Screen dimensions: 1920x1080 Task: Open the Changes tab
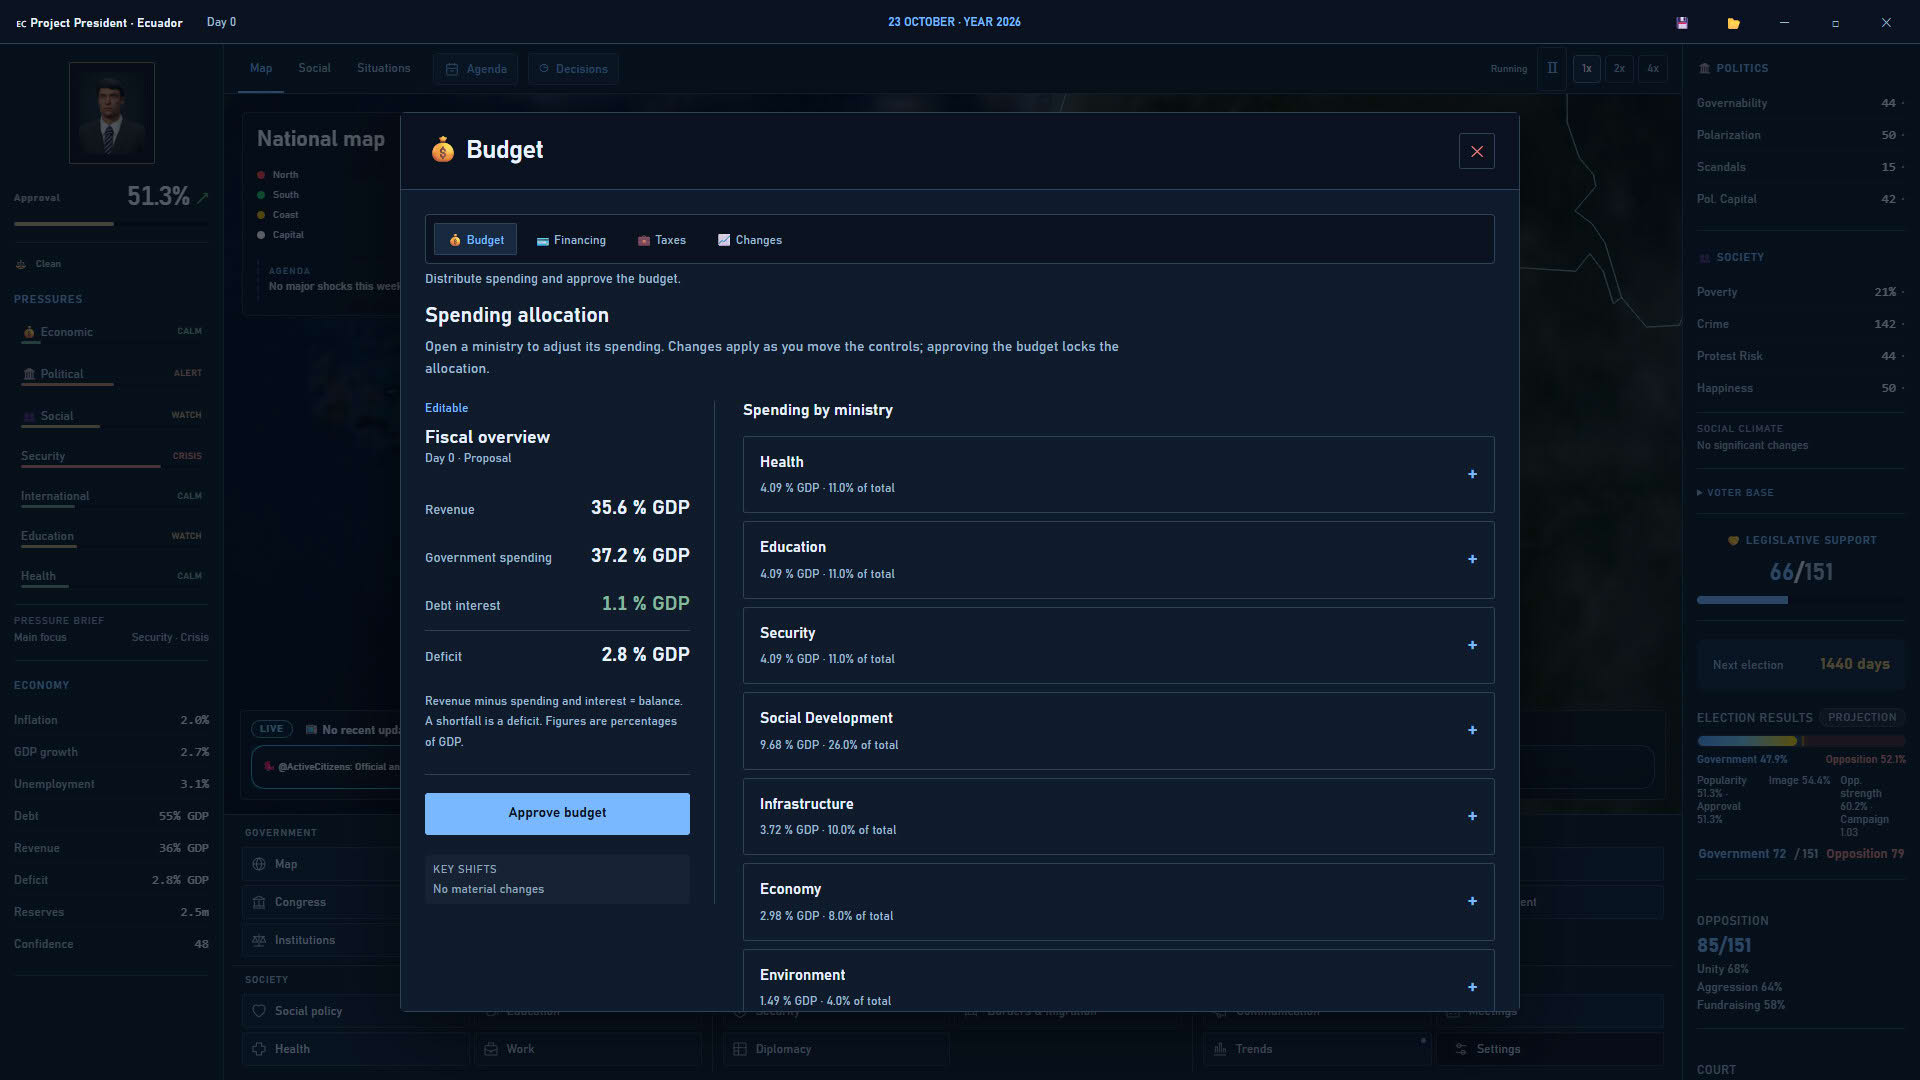[750, 240]
